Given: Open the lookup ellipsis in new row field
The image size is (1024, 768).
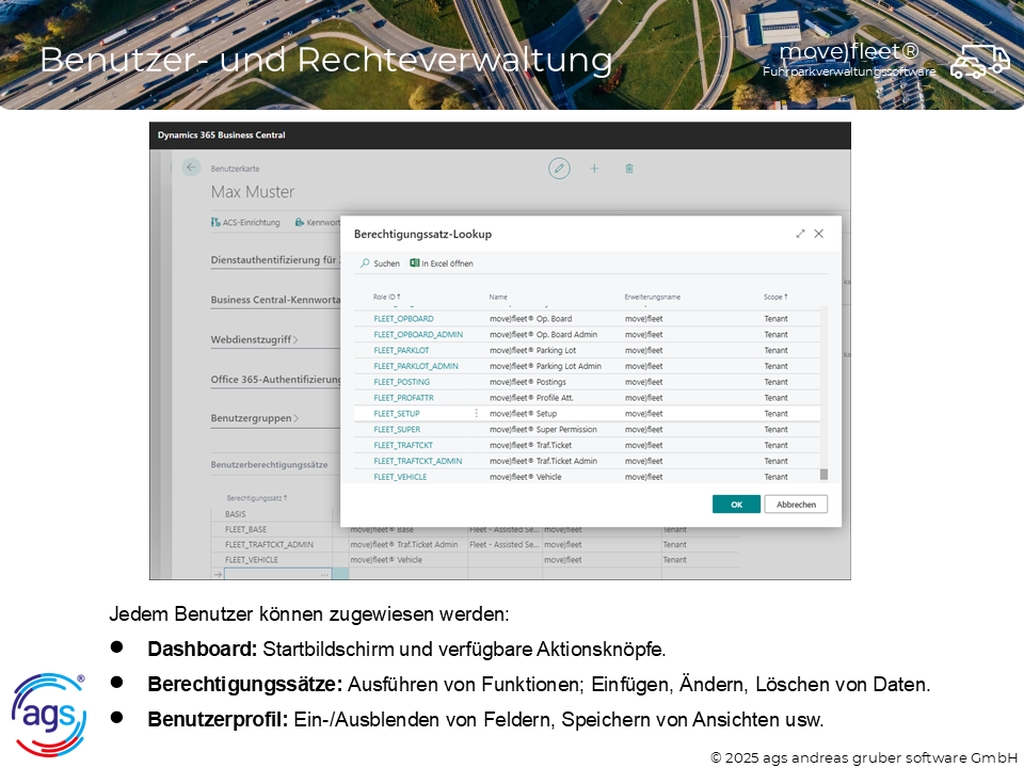Looking at the screenshot, I should (325, 574).
